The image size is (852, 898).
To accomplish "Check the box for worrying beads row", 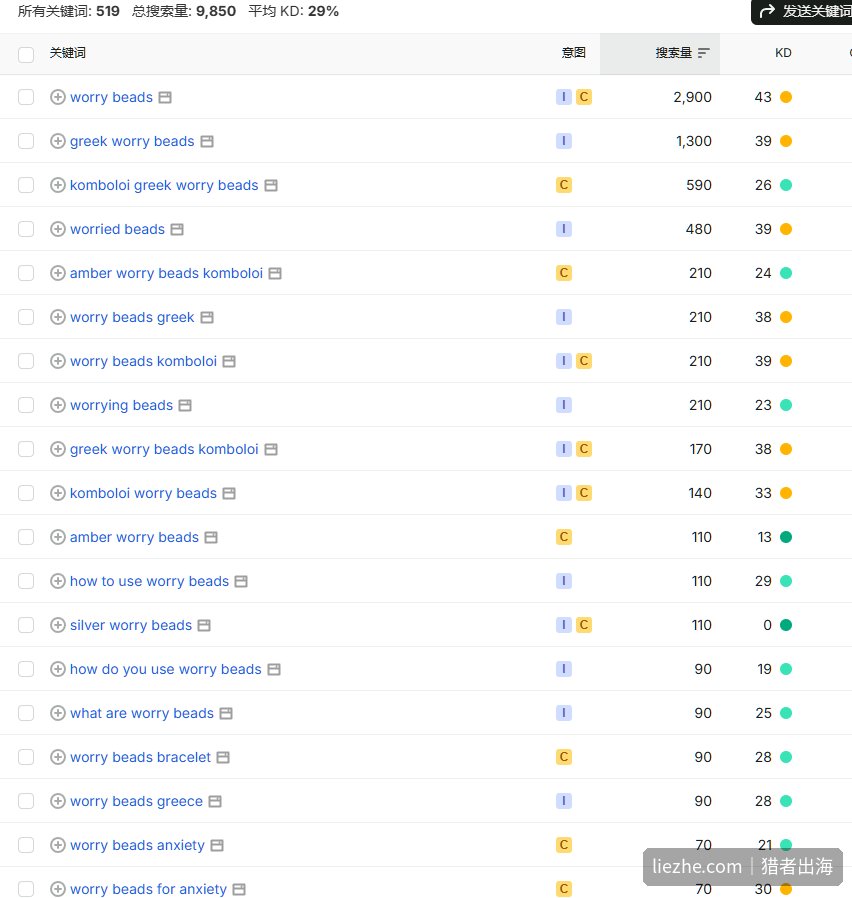I will [26, 405].
